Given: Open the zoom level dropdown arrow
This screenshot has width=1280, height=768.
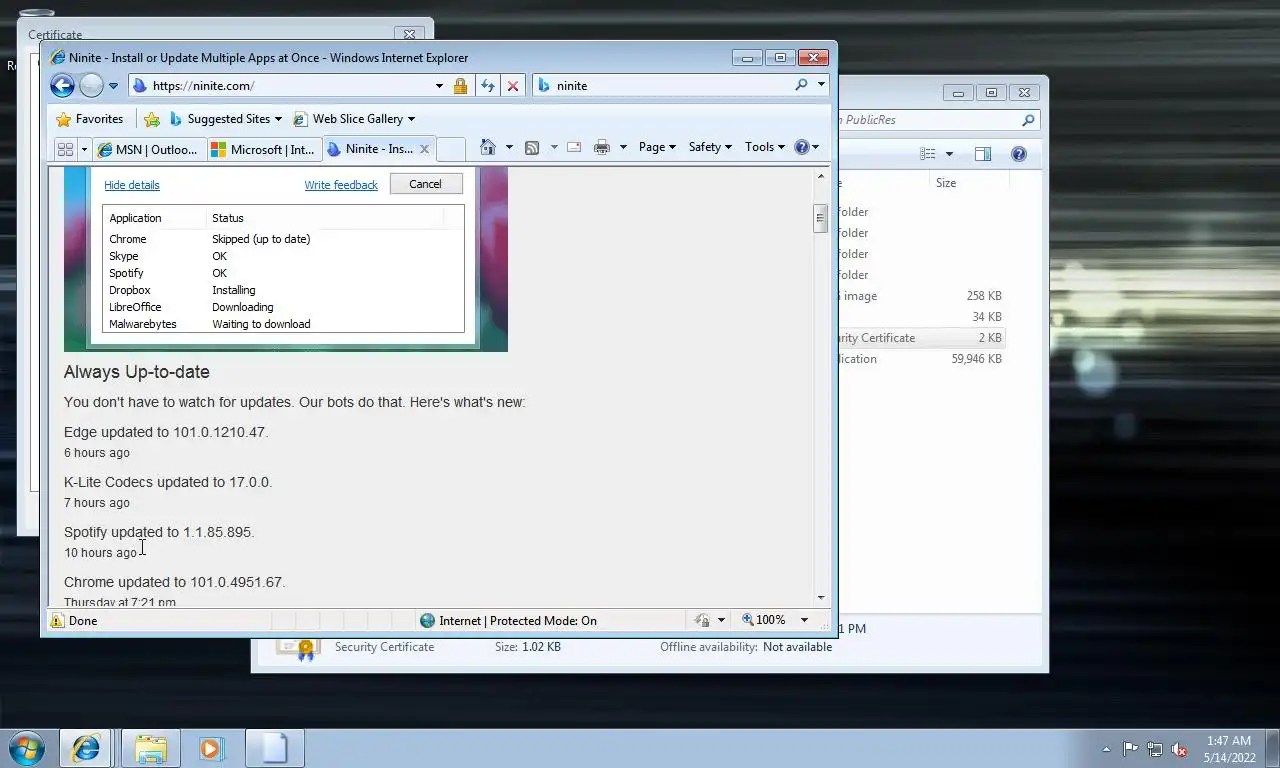Looking at the screenshot, I should (x=804, y=620).
